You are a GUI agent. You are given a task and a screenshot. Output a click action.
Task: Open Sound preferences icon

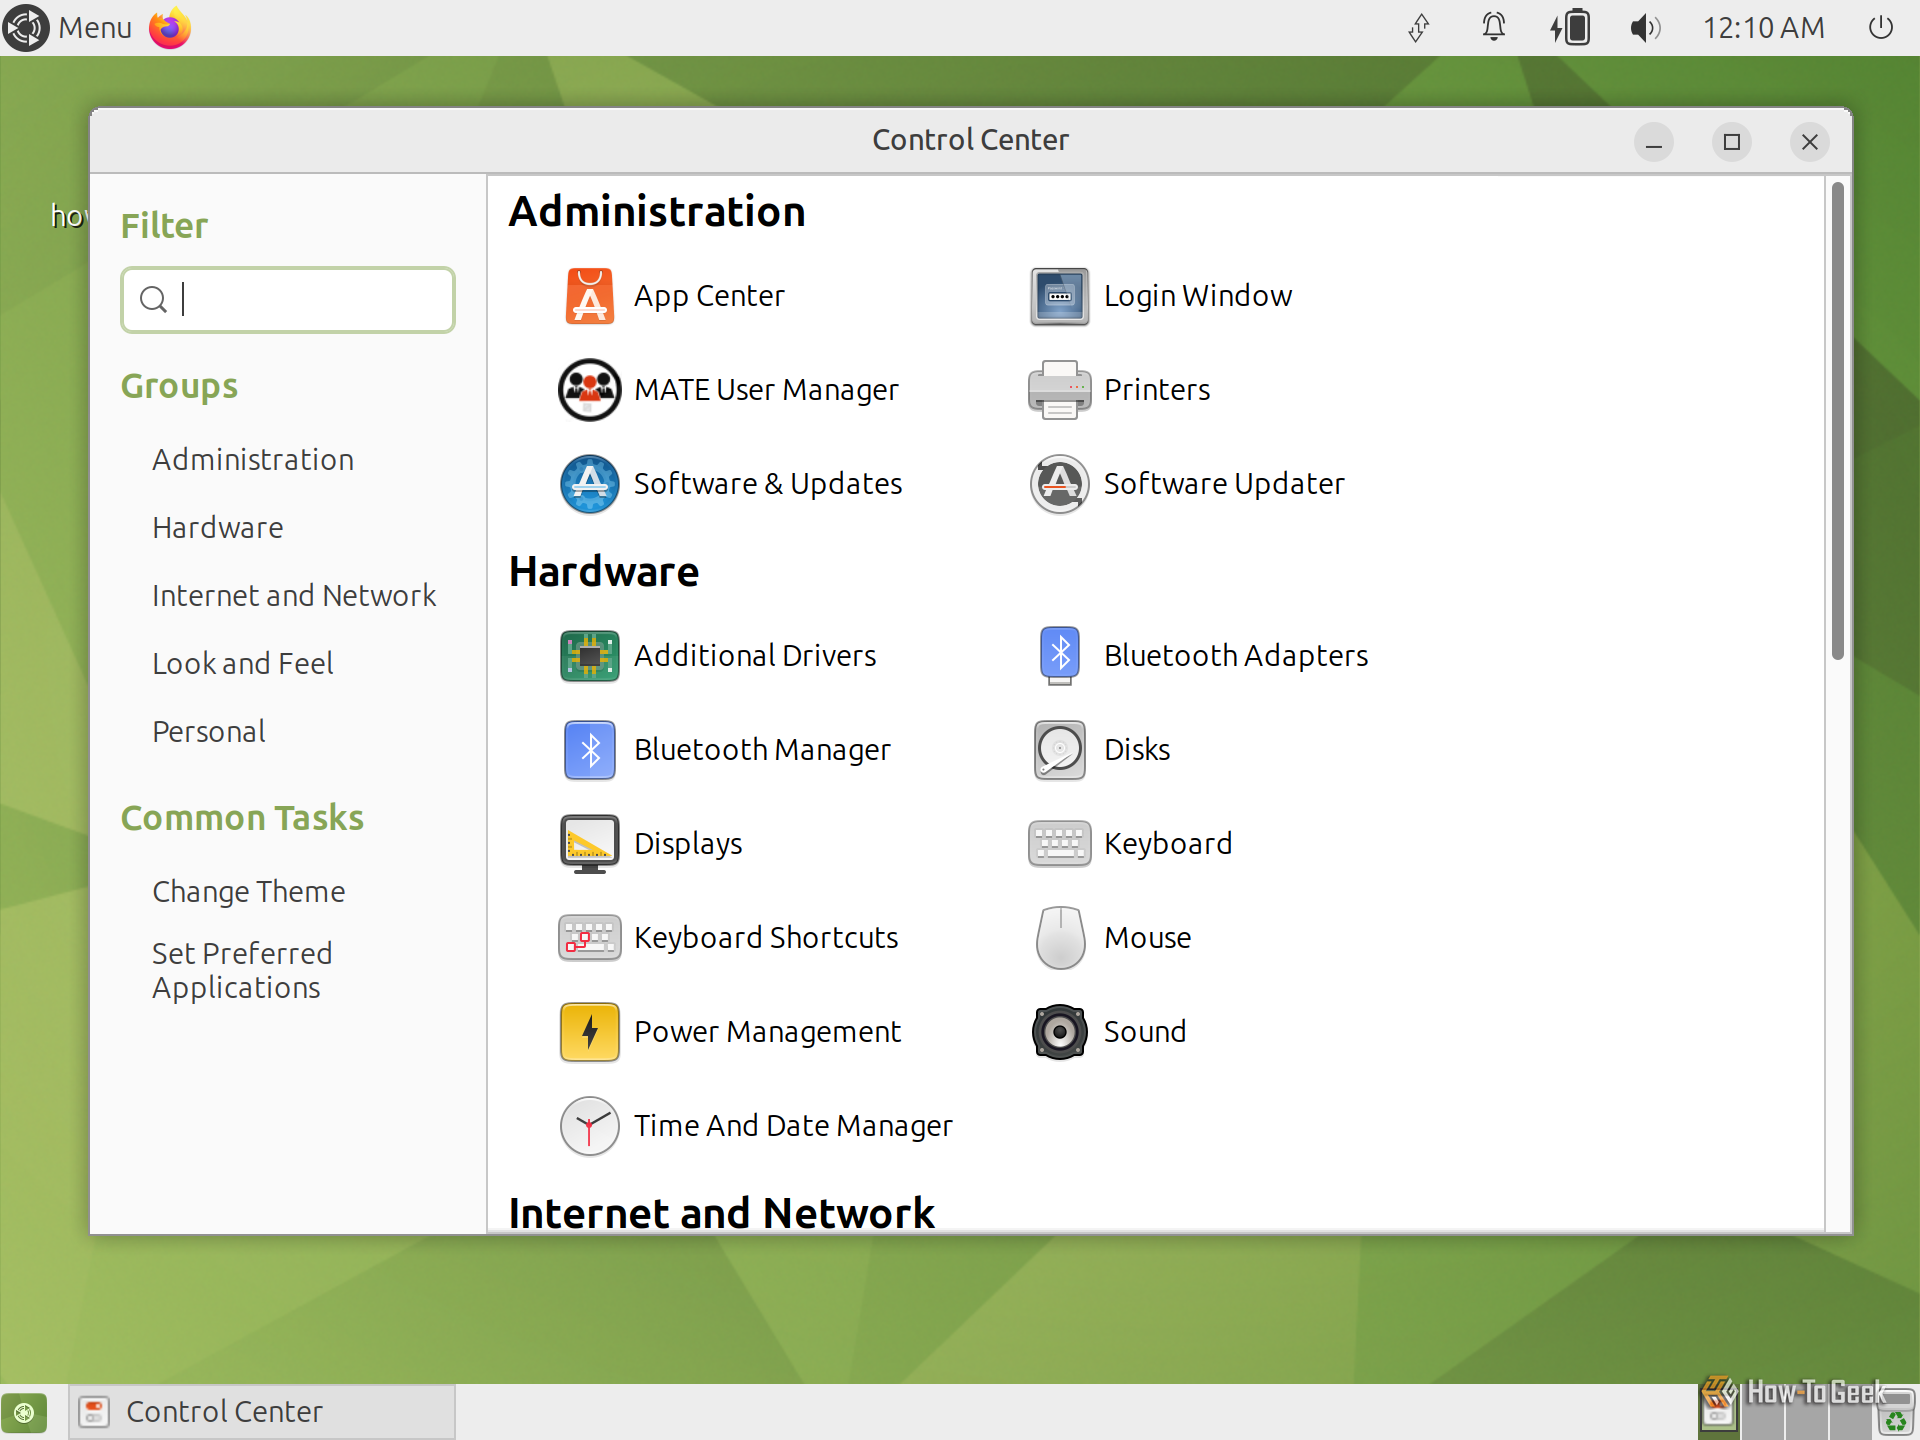(x=1059, y=1032)
